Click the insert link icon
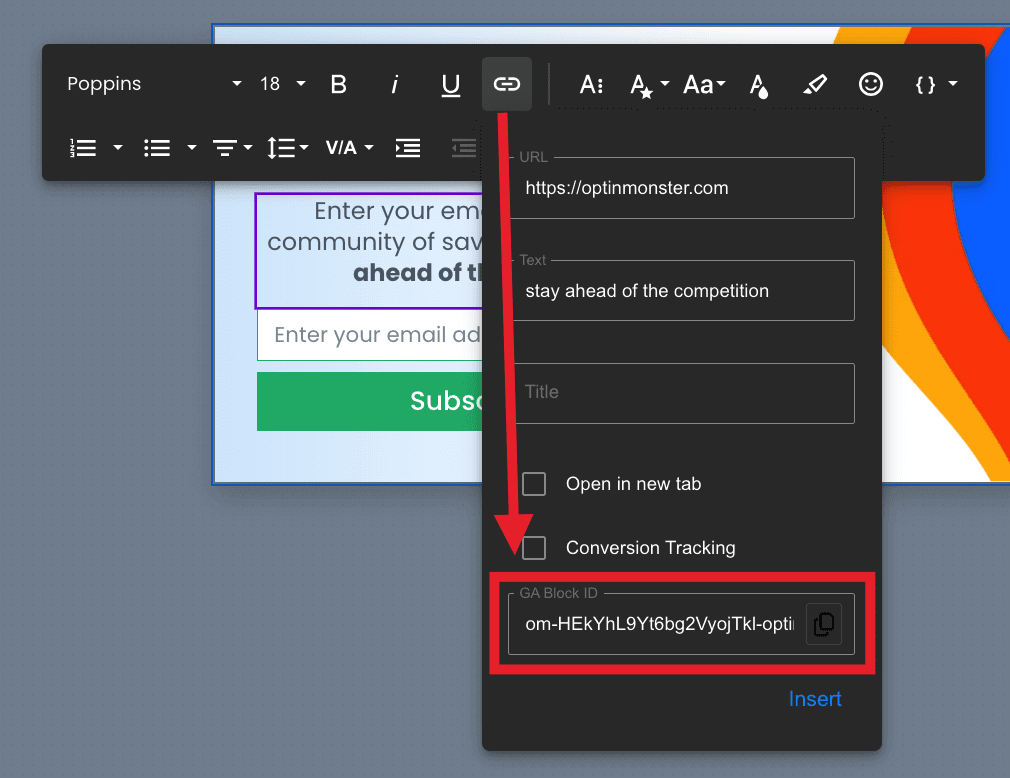The width and height of the screenshot is (1010, 778). click(507, 84)
